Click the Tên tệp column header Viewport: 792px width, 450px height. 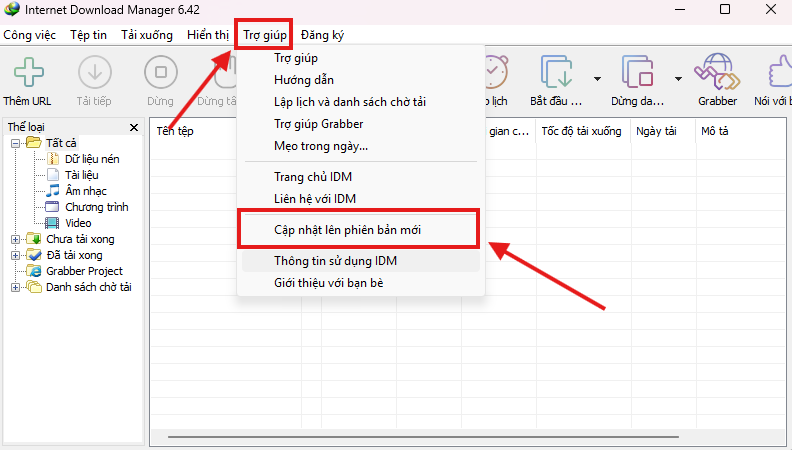[x=175, y=131]
